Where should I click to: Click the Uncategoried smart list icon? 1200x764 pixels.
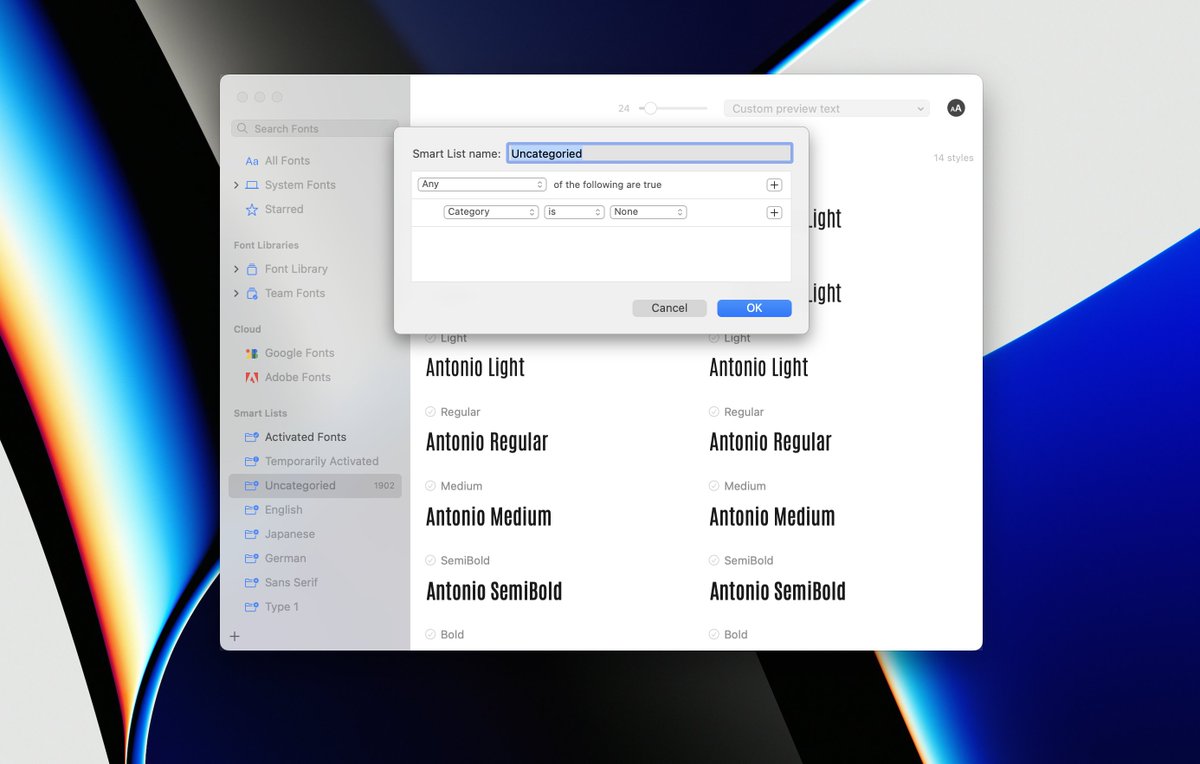click(252, 486)
